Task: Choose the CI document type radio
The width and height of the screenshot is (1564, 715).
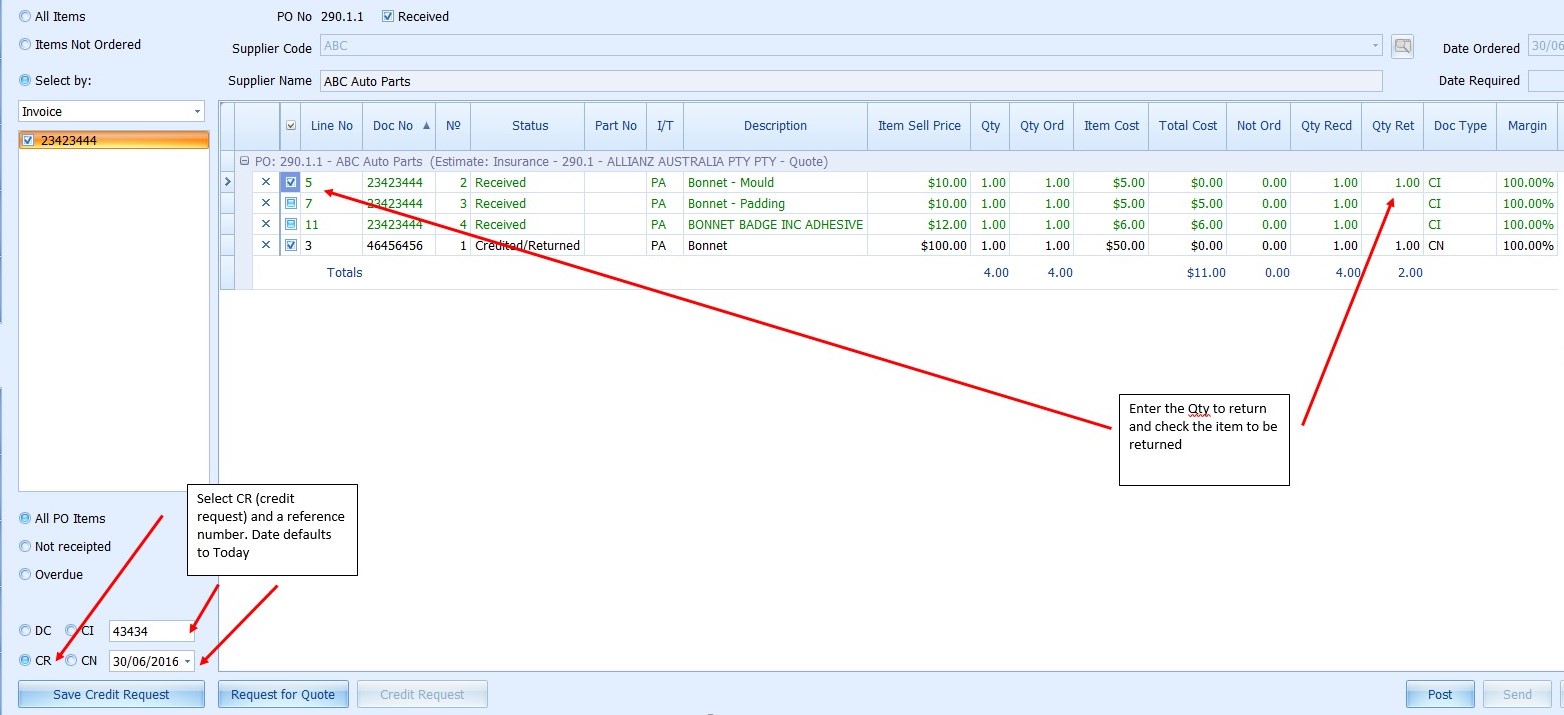Action: tap(71, 630)
